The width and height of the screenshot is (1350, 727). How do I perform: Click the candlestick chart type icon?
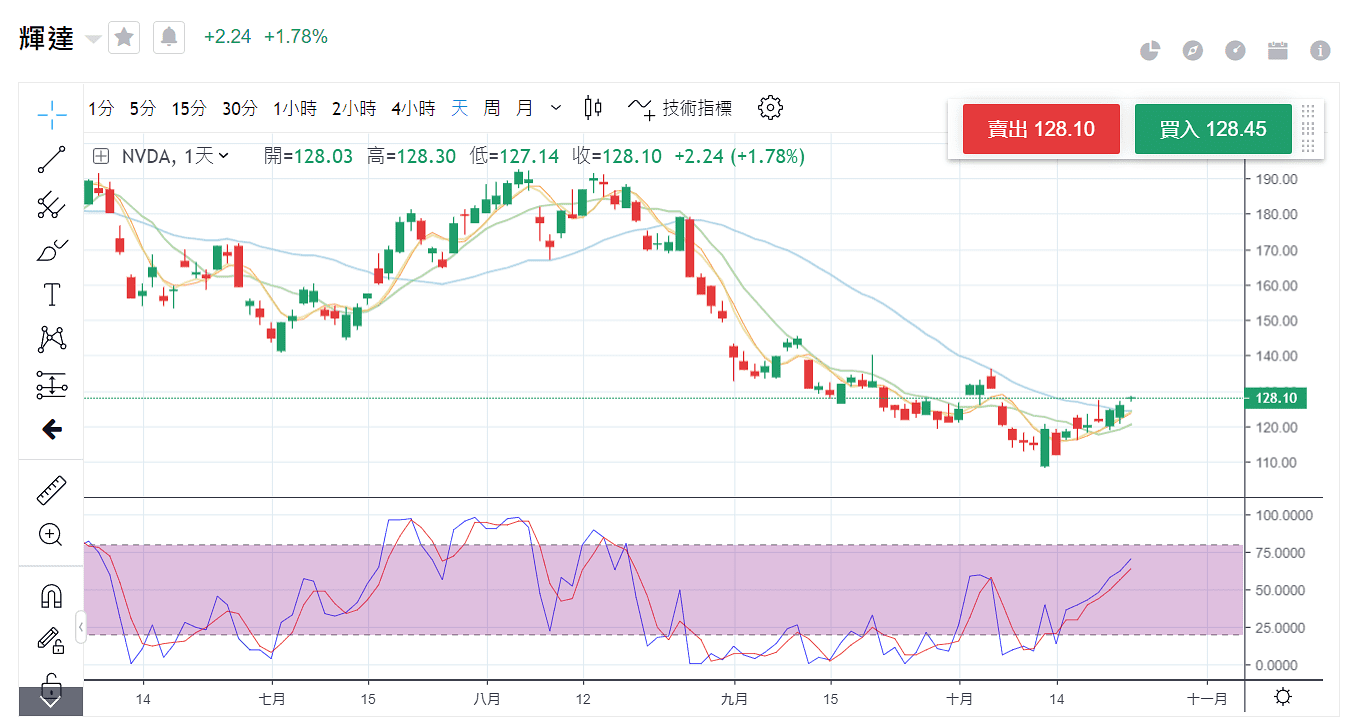tap(593, 108)
